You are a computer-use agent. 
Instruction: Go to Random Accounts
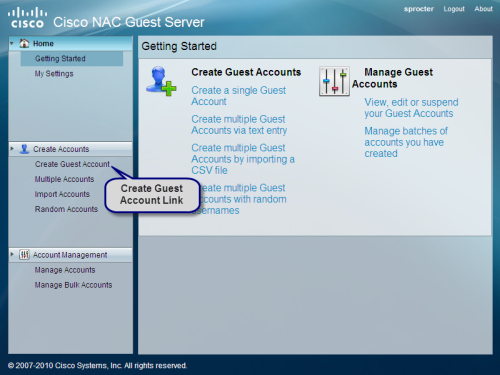point(66,209)
